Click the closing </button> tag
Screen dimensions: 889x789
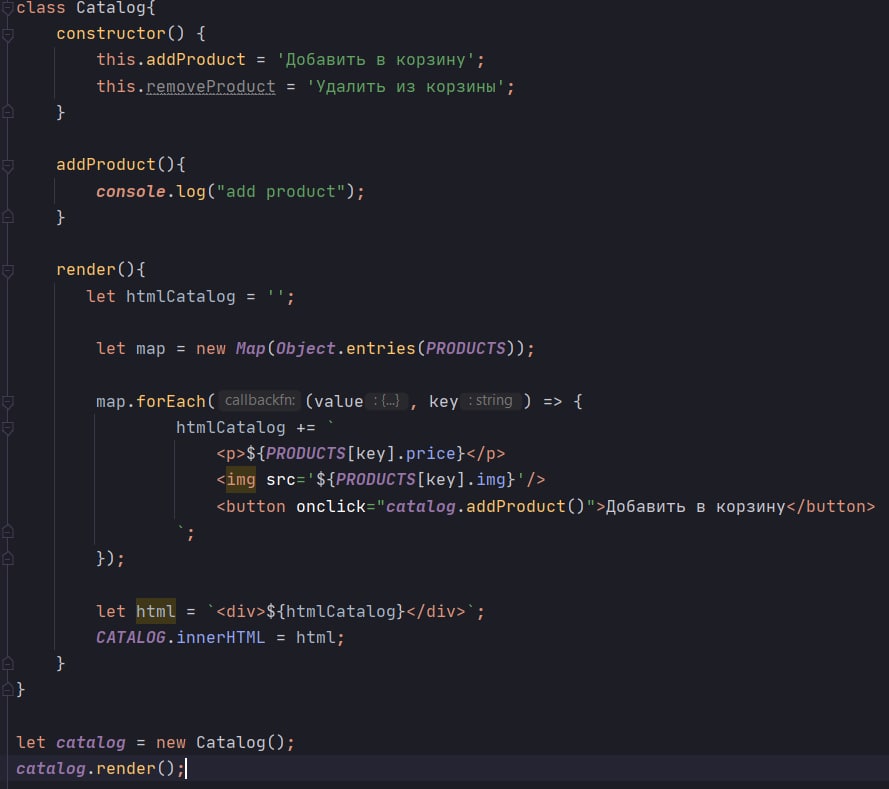(831, 506)
